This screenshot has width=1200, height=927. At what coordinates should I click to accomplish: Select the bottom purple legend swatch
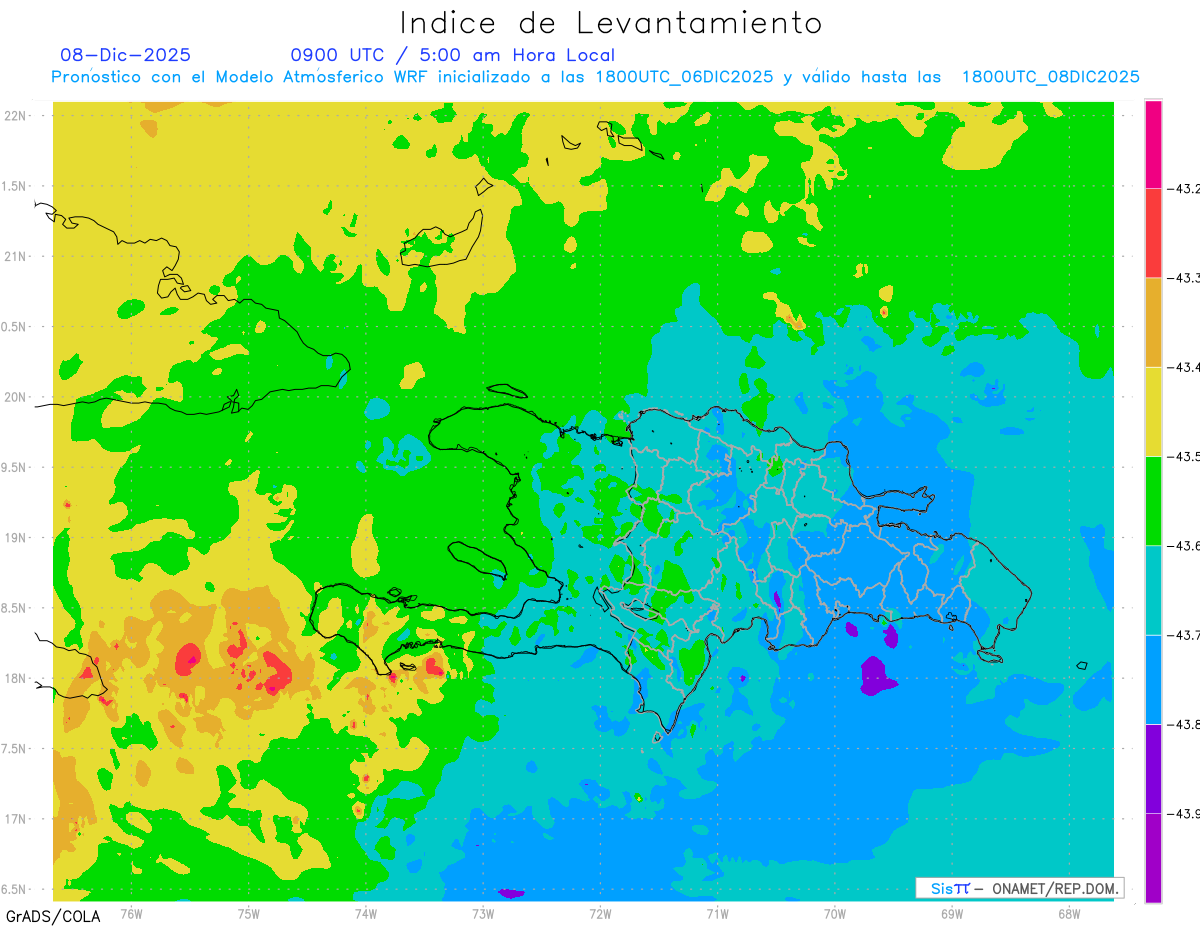click(1153, 858)
